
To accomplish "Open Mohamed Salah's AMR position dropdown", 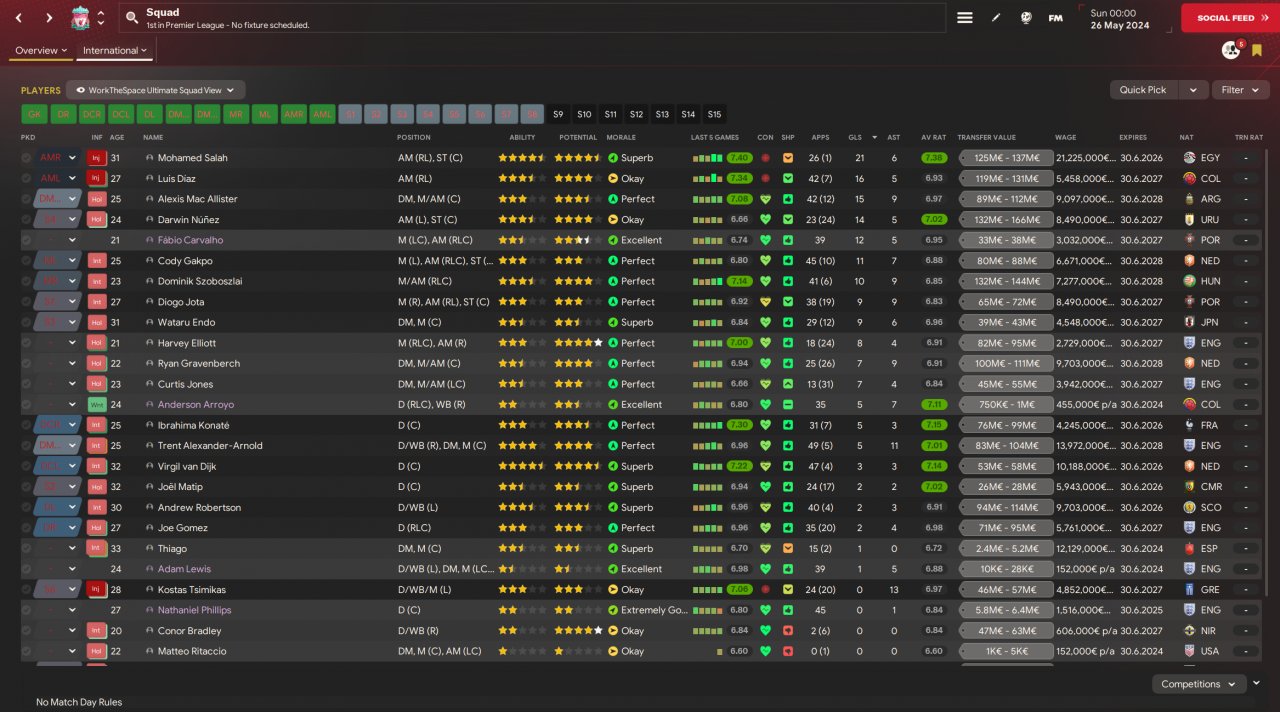I will click(58, 158).
